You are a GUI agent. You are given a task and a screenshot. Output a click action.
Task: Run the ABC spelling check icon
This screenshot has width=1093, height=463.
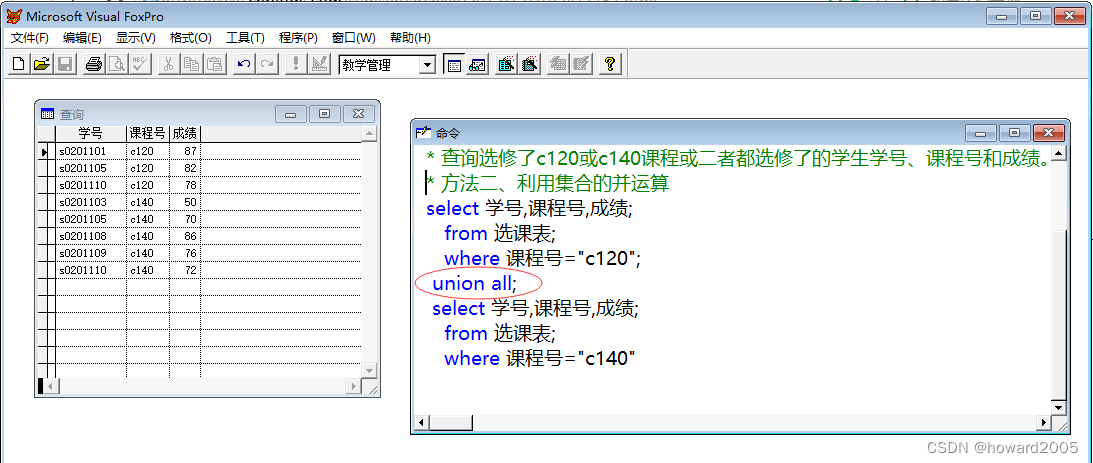[139, 65]
